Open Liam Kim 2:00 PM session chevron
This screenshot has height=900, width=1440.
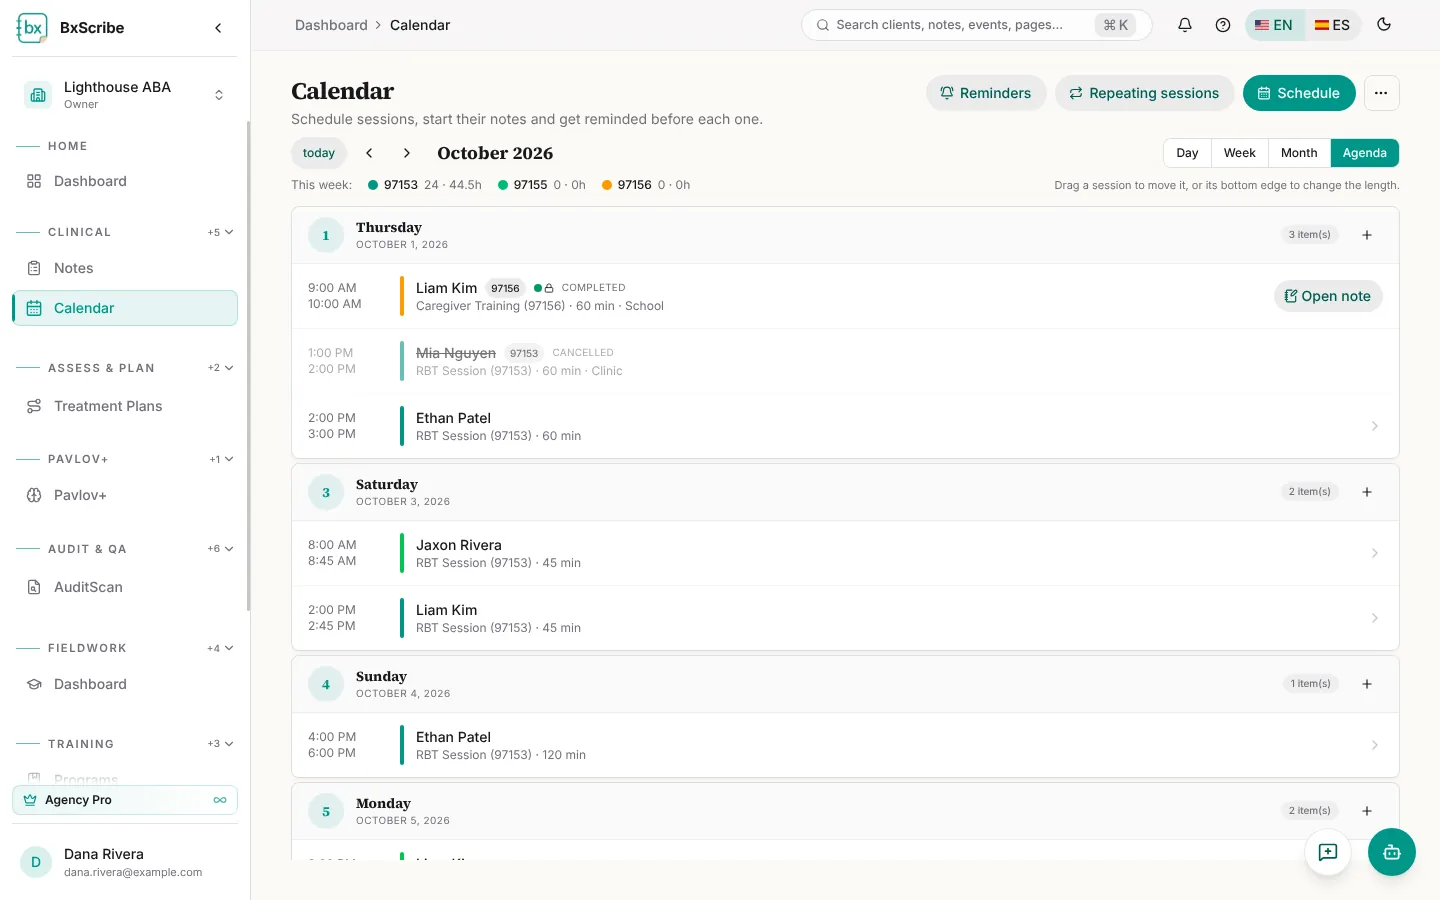1375,618
